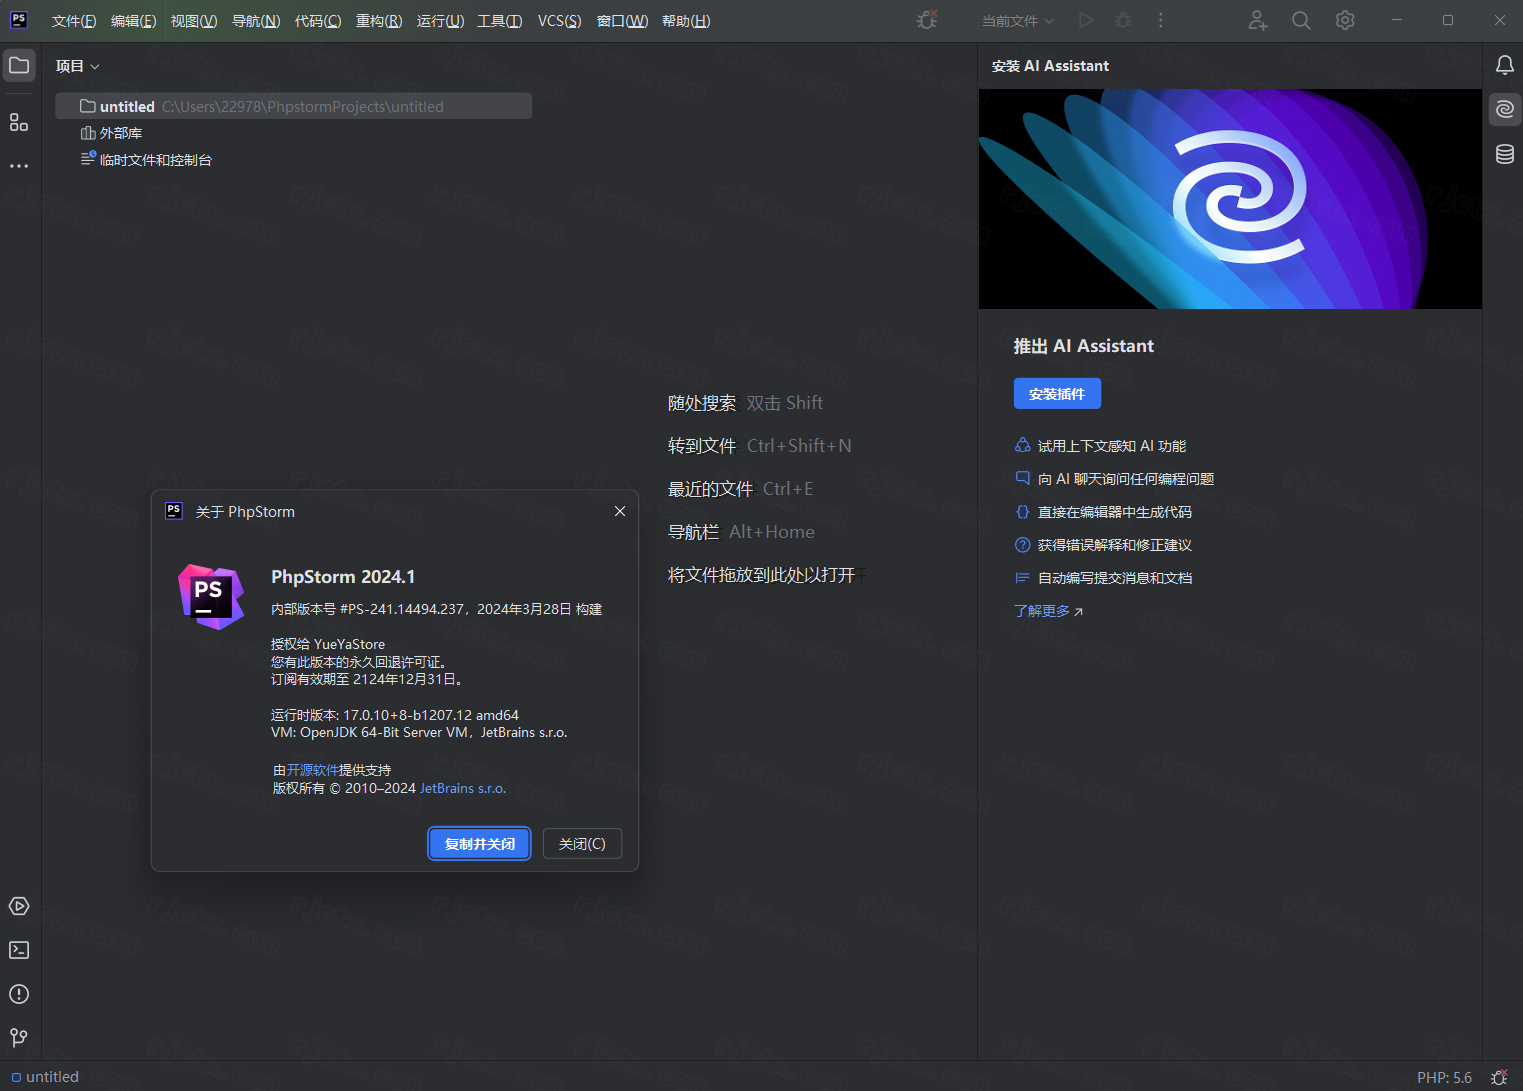The height and width of the screenshot is (1091, 1523).
Task: Open the 工具(T) menu
Action: coord(500,21)
